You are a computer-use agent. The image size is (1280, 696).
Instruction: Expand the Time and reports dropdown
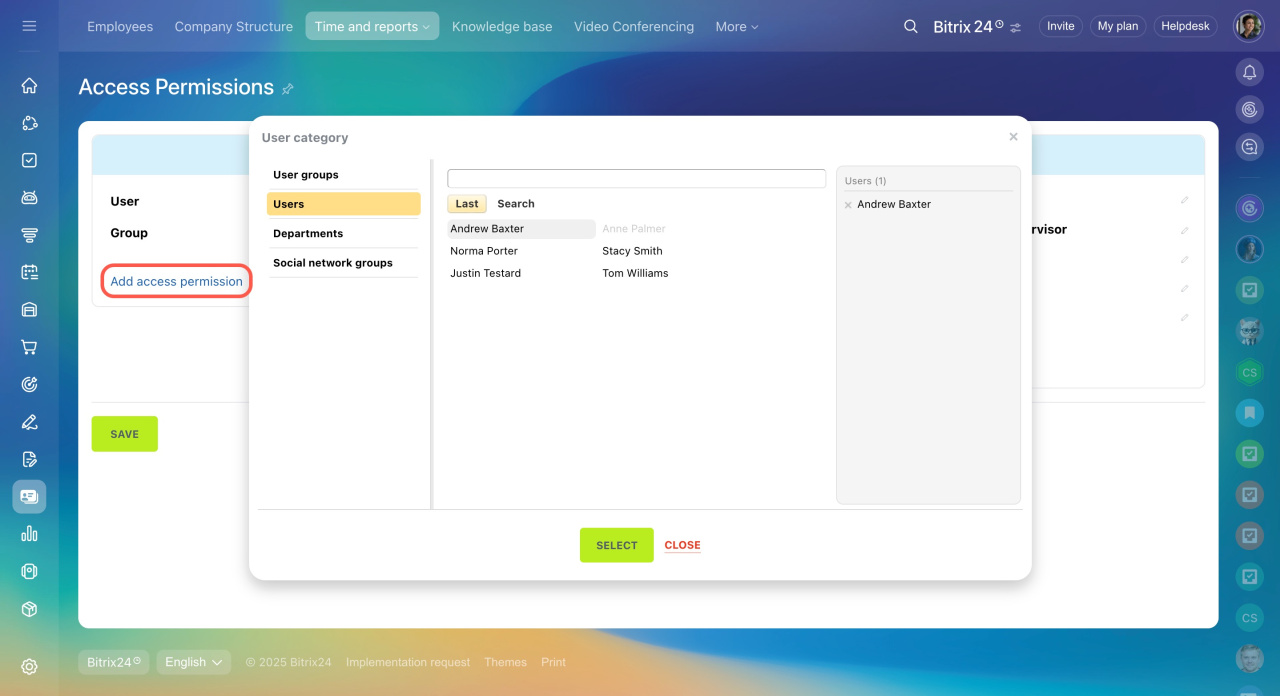coord(372,27)
